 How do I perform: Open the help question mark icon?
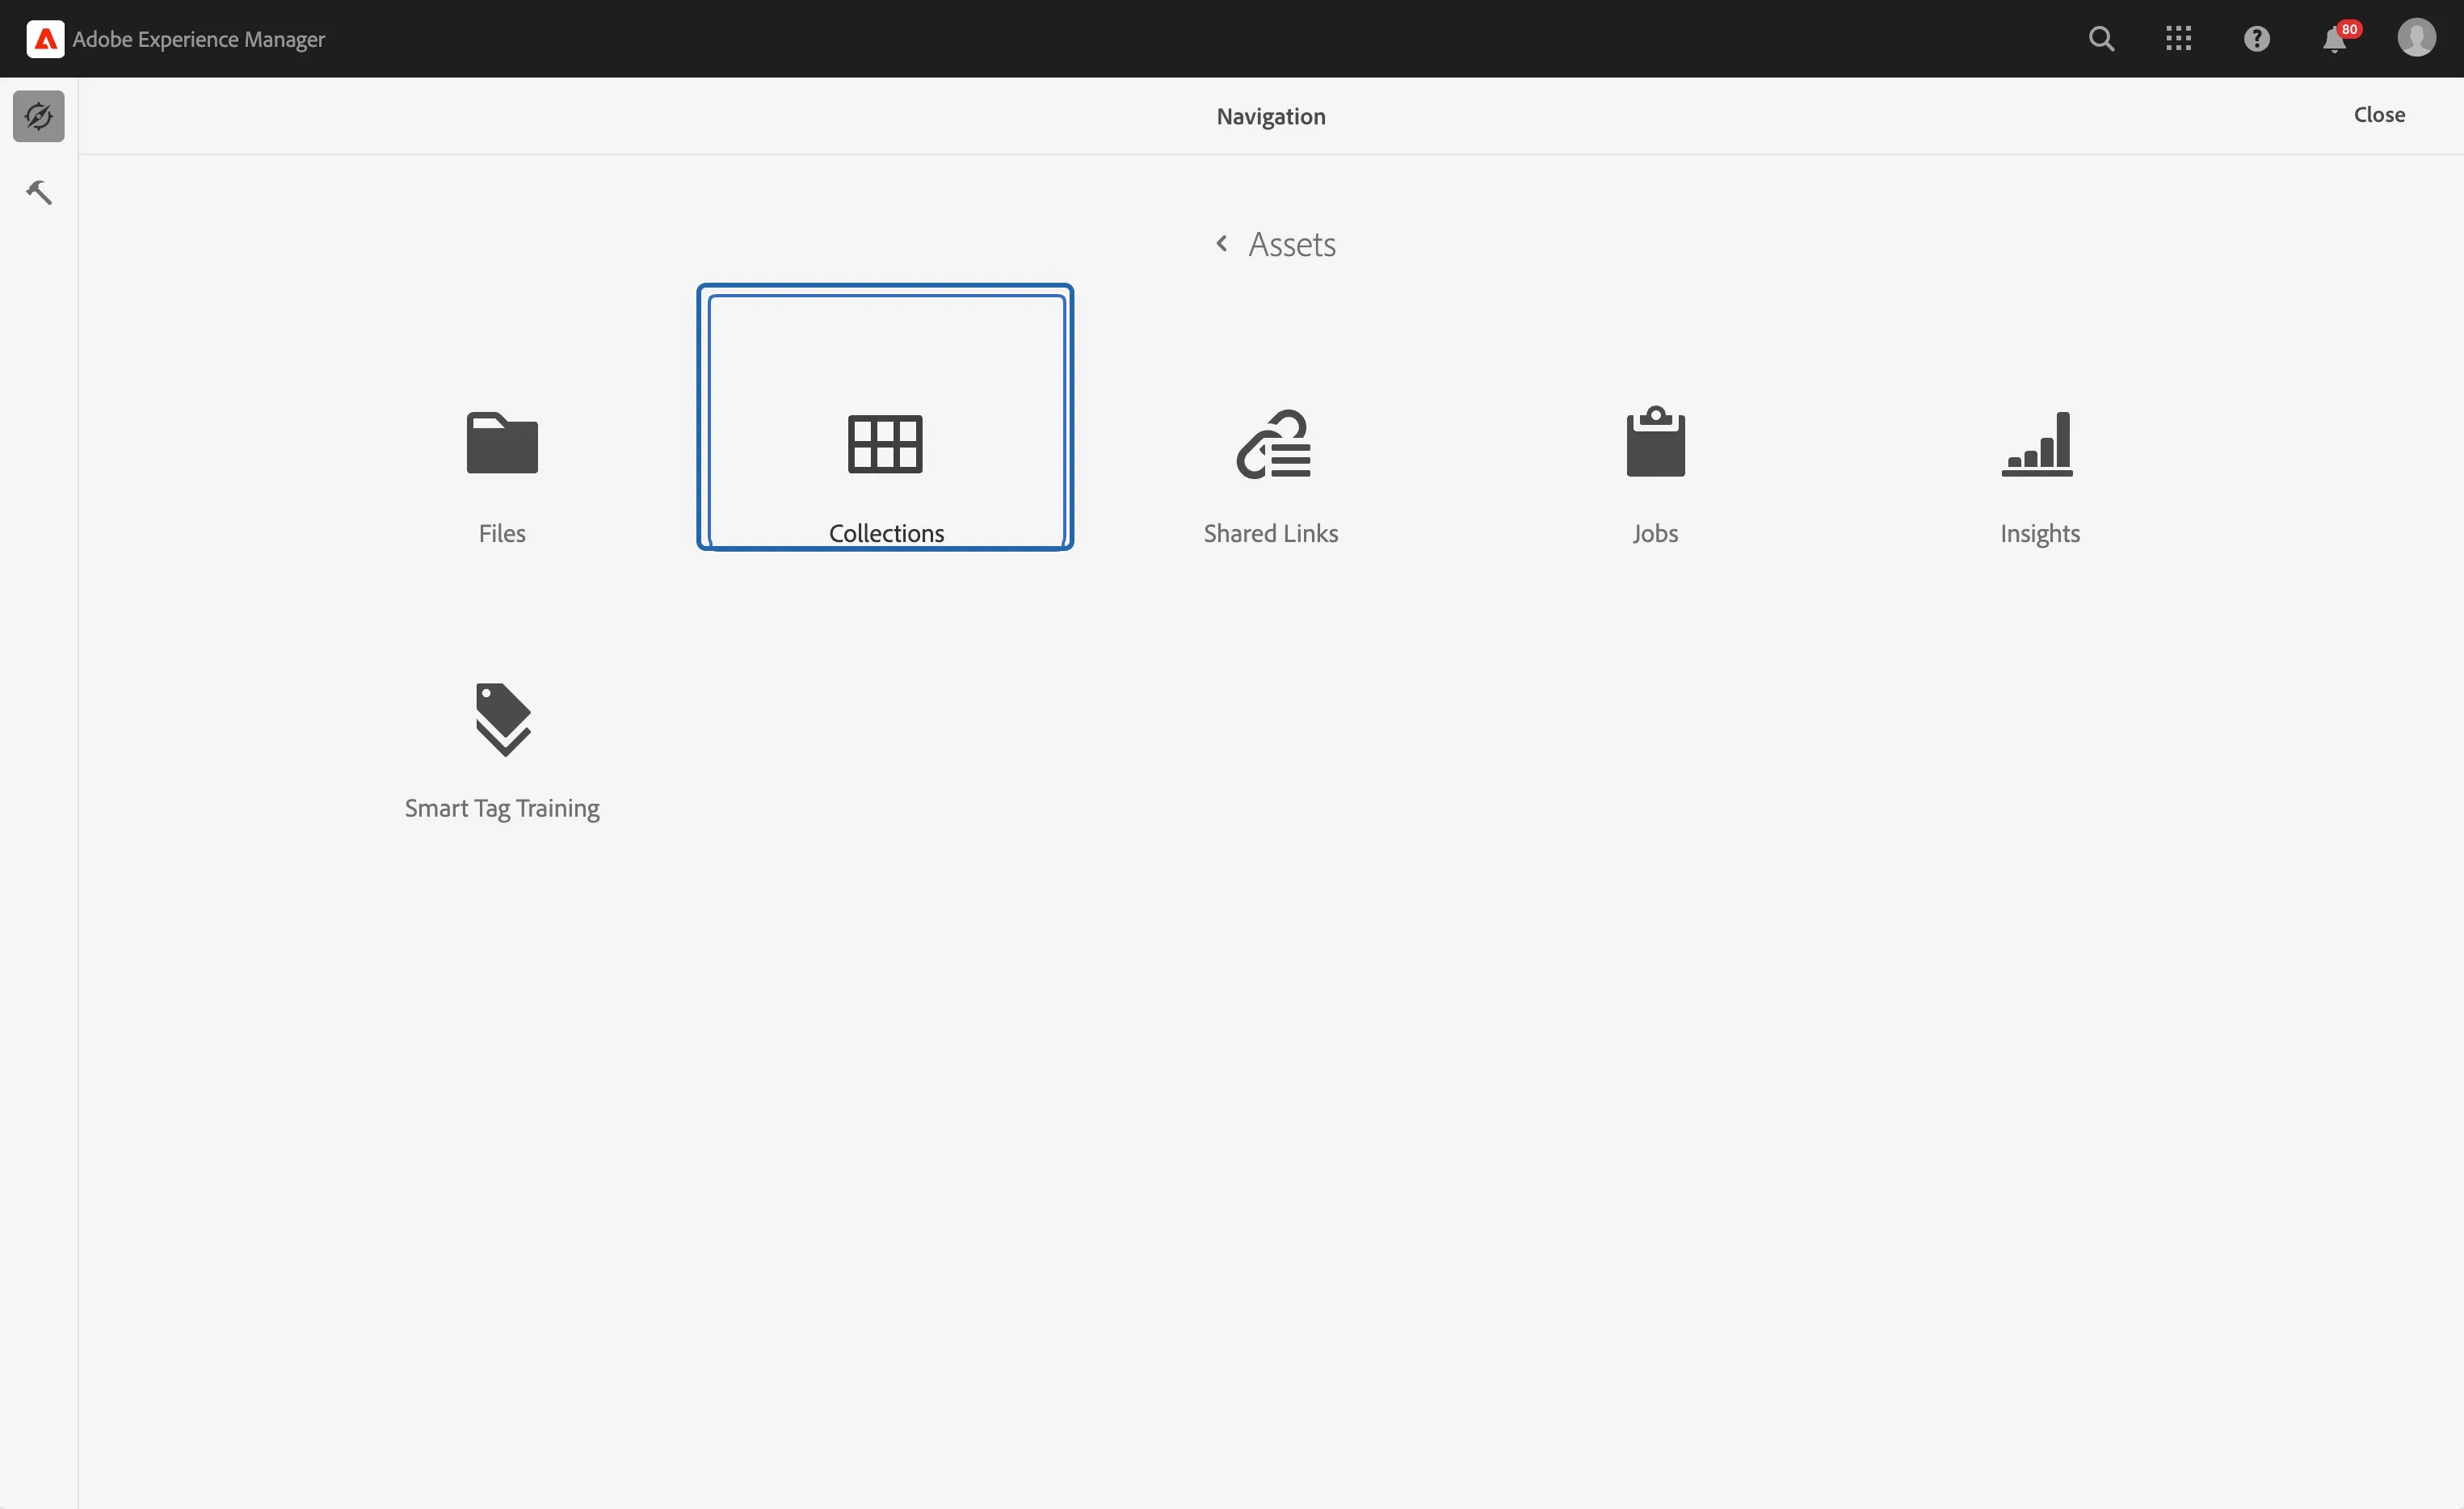point(2256,39)
